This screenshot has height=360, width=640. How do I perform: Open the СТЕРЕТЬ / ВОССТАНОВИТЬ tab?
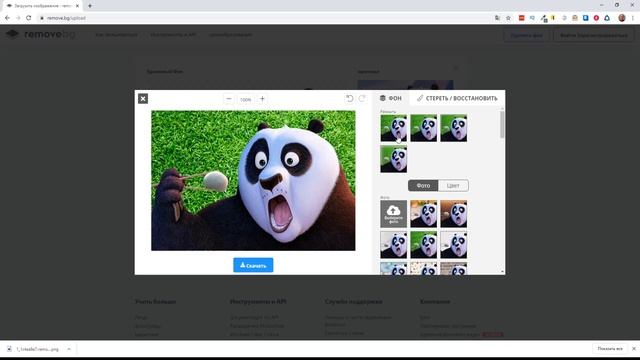coord(457,98)
